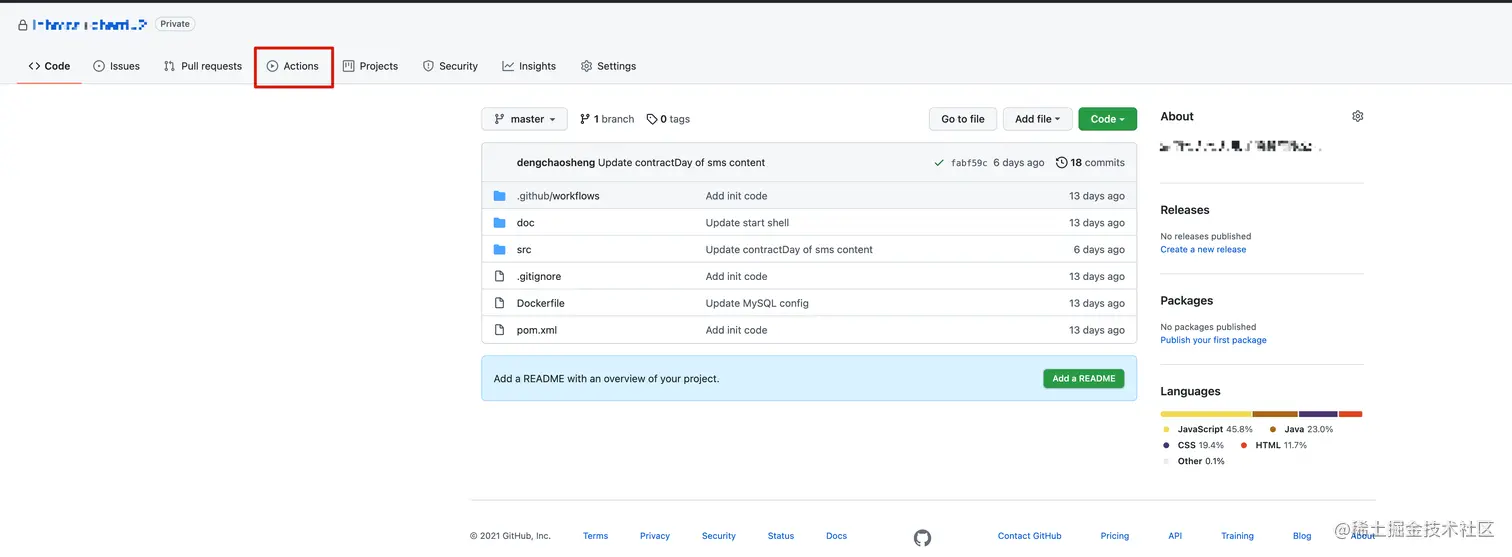Click the file icon beside .gitignore
The width and height of the screenshot is (1512, 557).
pyautogui.click(x=500, y=276)
